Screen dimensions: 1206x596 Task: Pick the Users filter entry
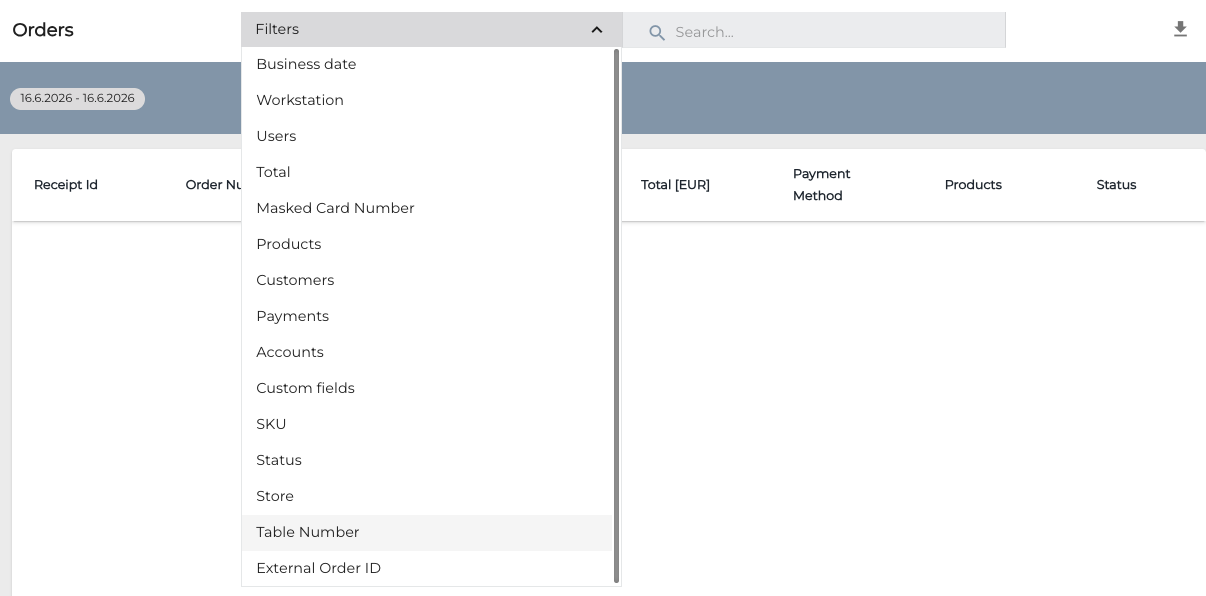tap(427, 136)
